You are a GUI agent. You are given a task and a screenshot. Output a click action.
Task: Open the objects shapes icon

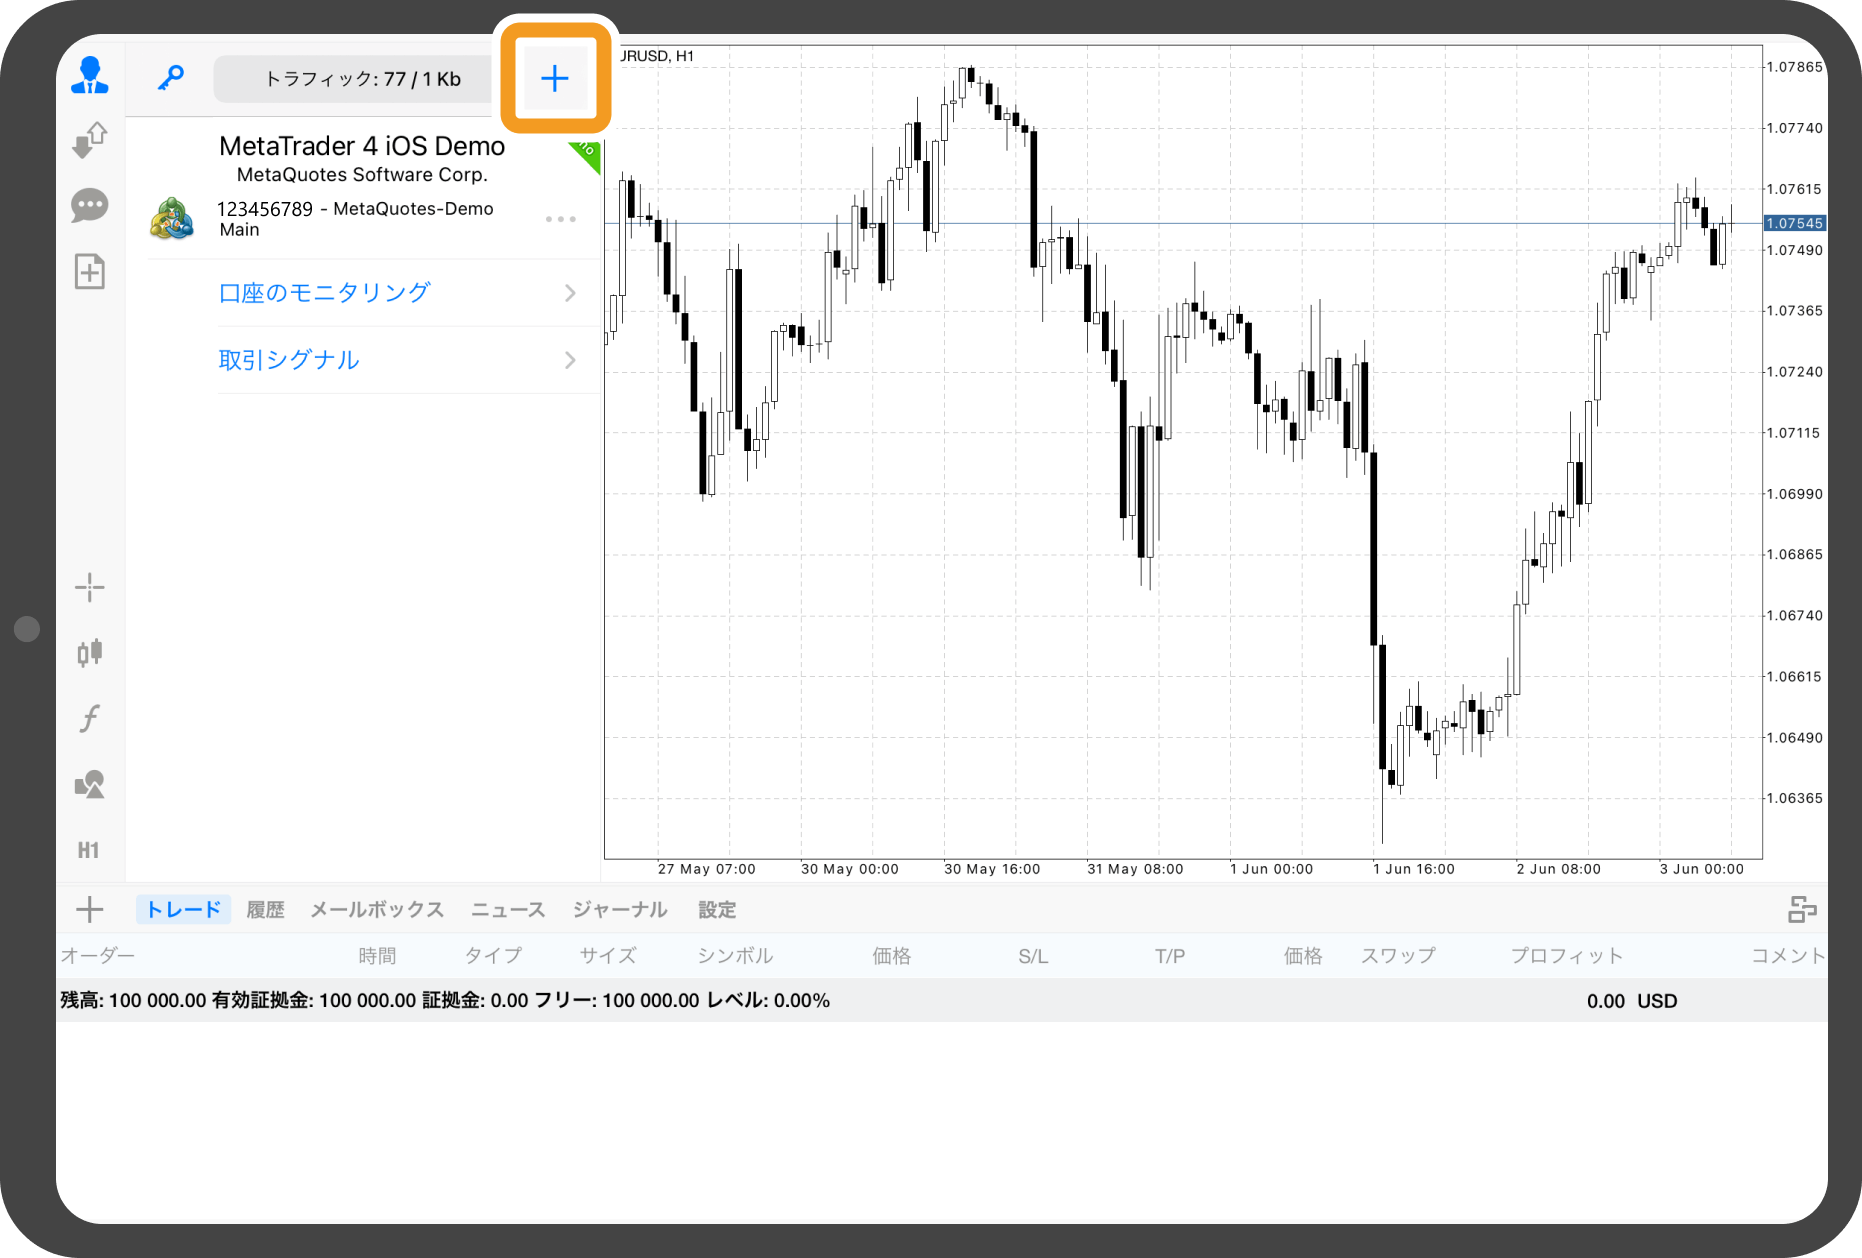pos(90,784)
